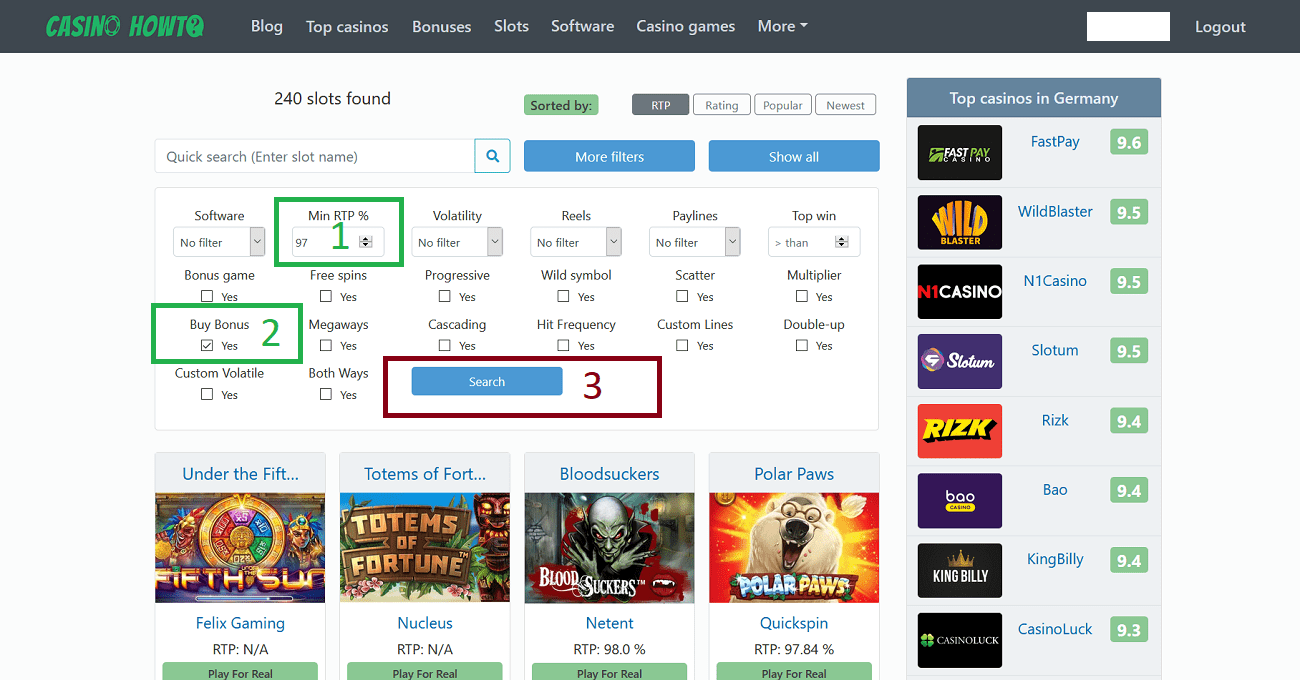Open the FastPay casino name link

pos(1055,141)
